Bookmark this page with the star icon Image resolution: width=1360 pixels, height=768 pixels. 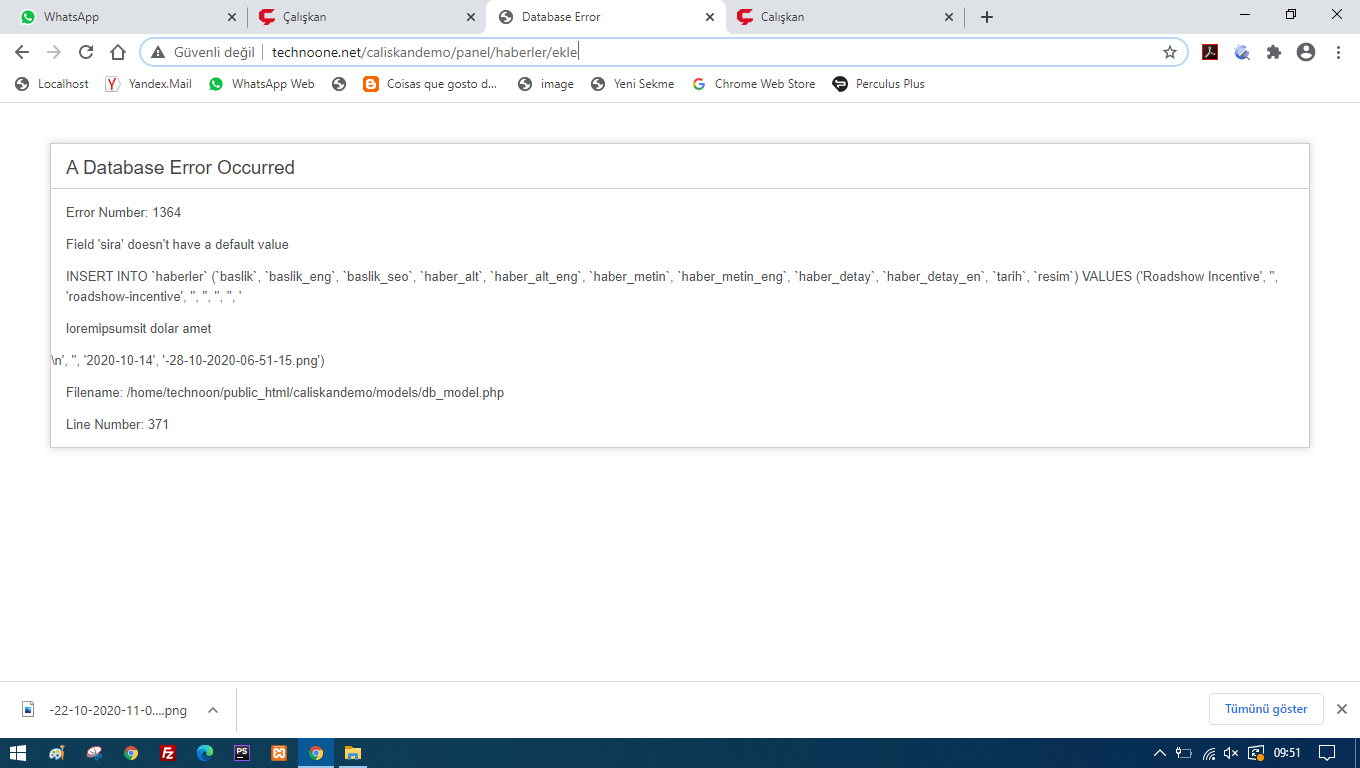coord(1169,52)
